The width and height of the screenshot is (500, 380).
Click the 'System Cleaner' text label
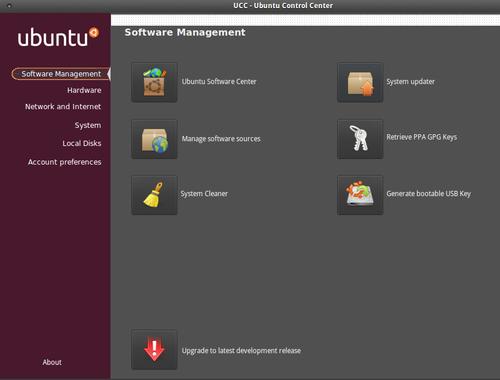point(204,194)
